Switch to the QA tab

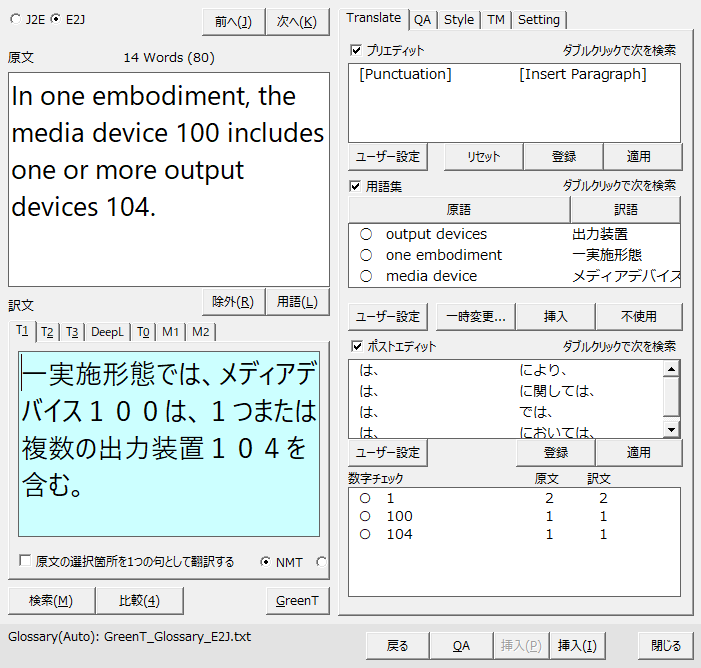(423, 19)
